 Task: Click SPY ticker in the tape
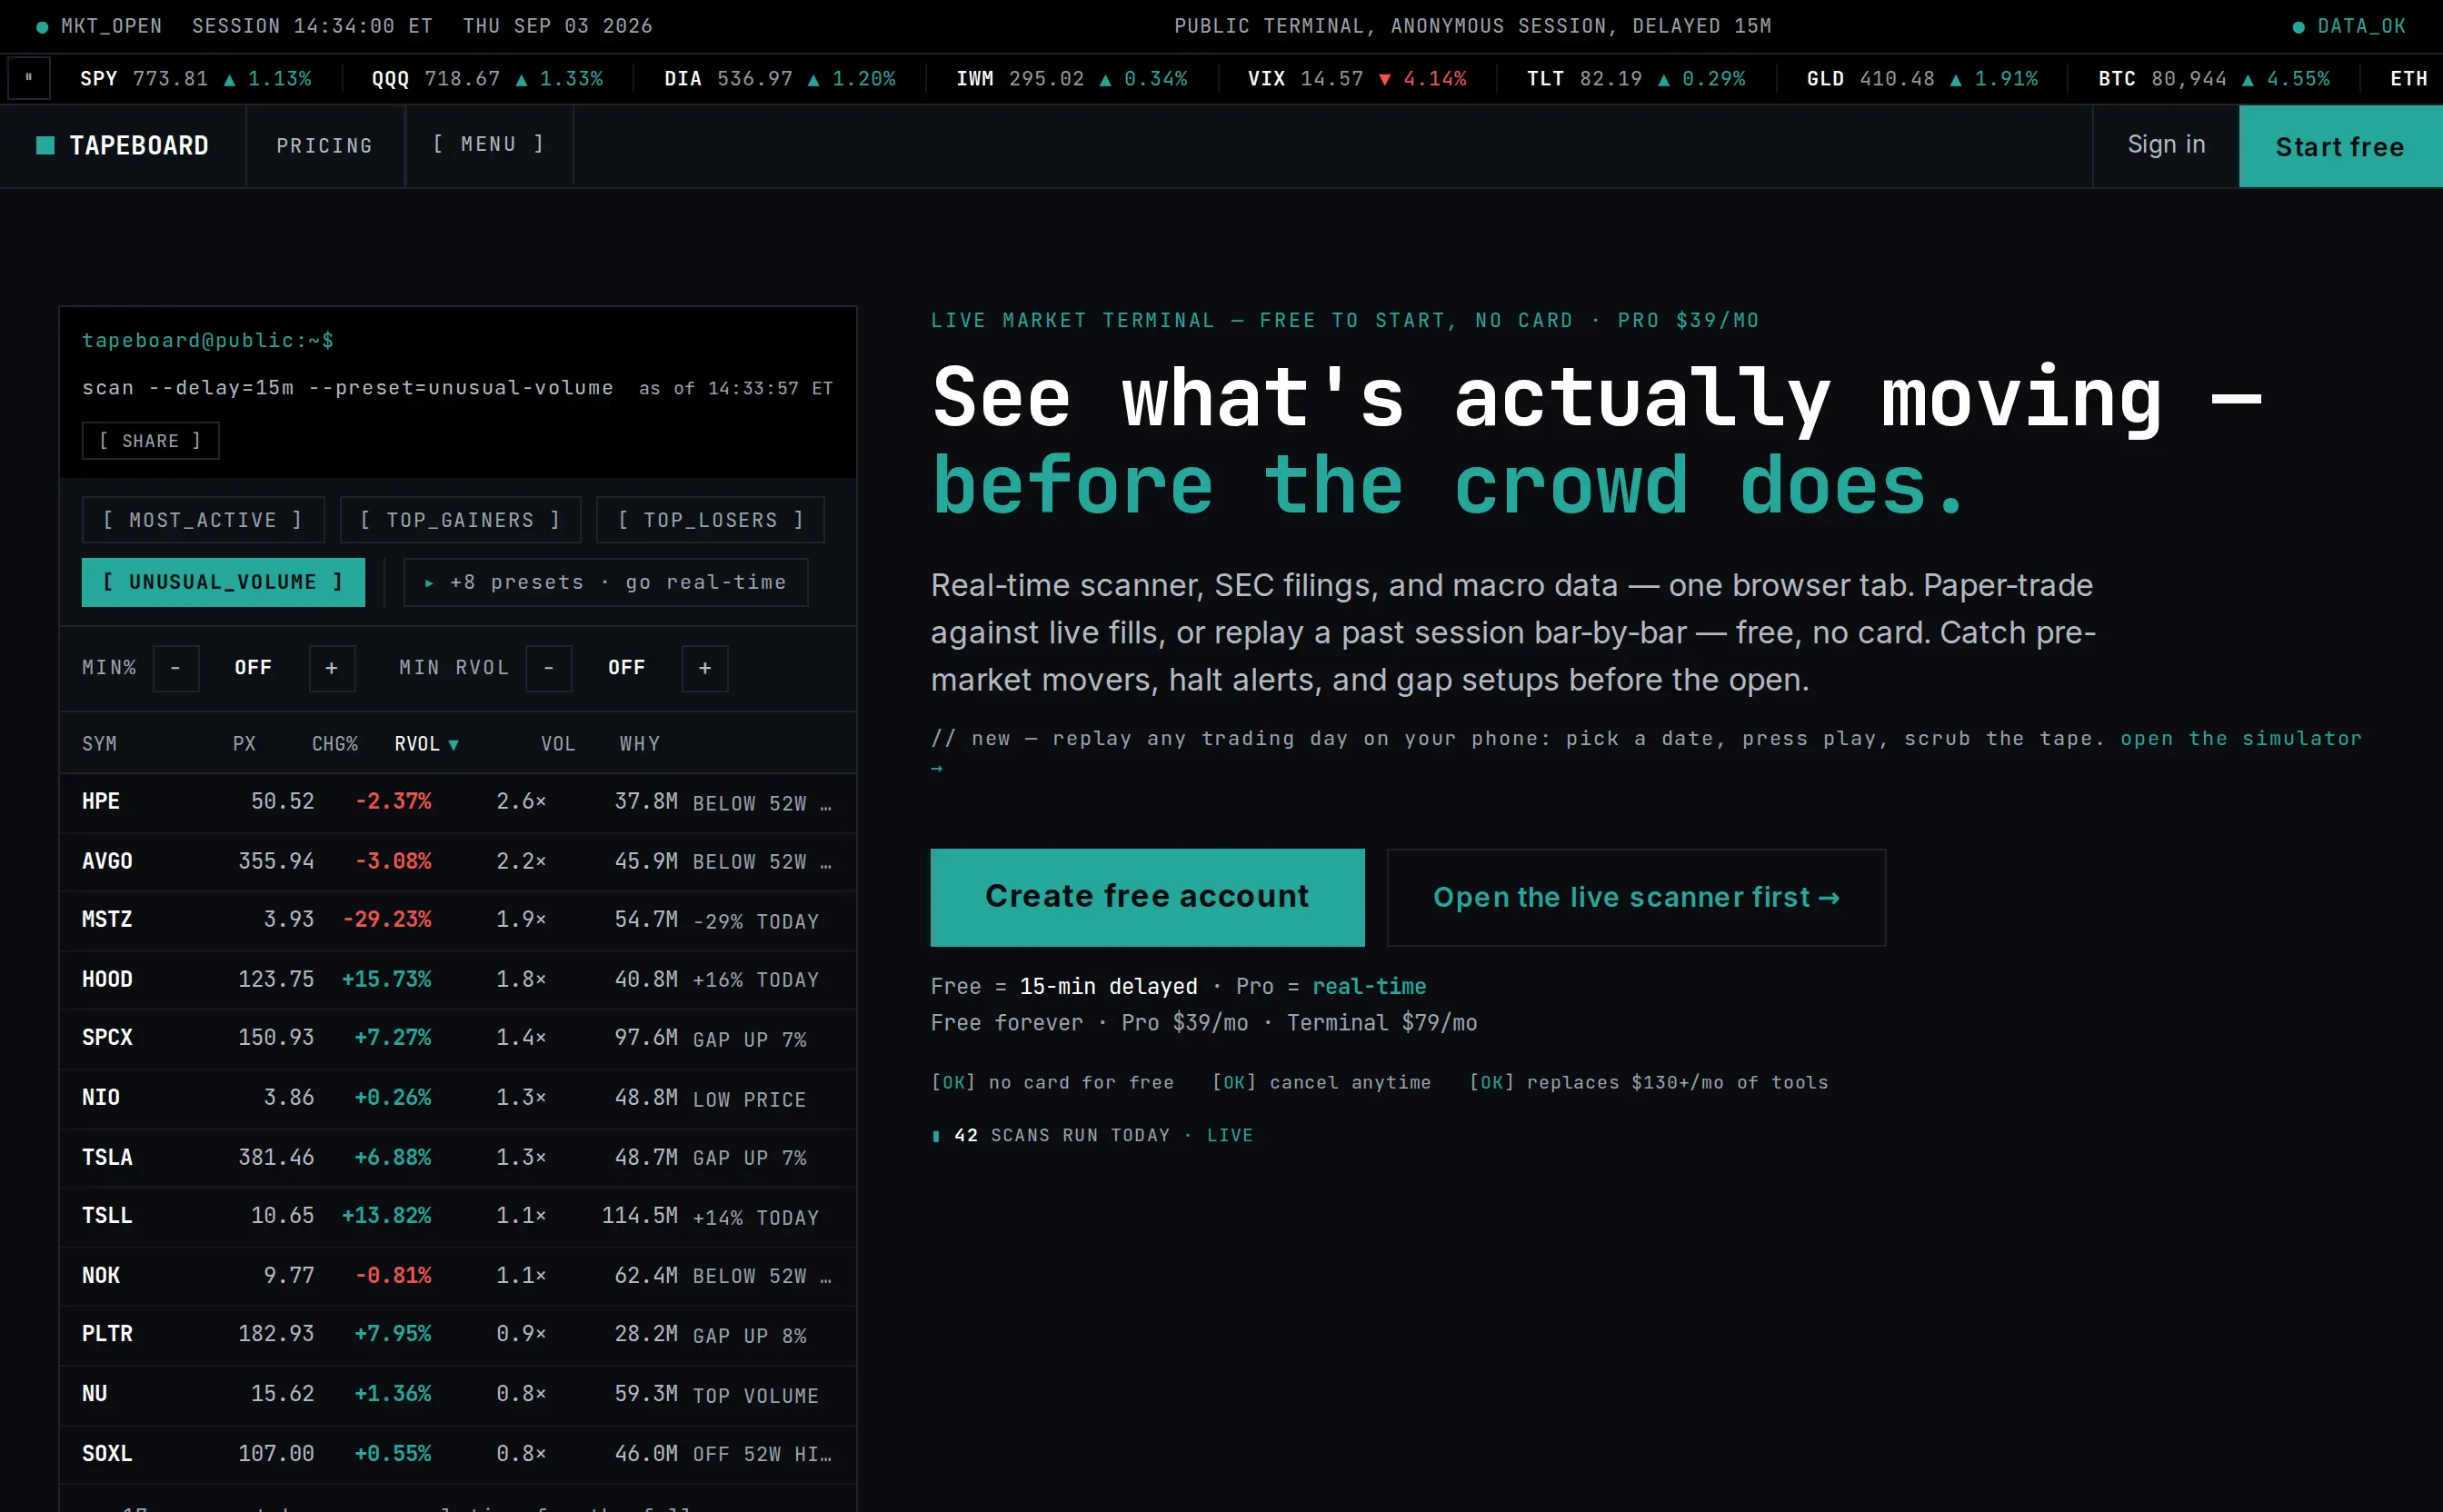[x=195, y=78]
